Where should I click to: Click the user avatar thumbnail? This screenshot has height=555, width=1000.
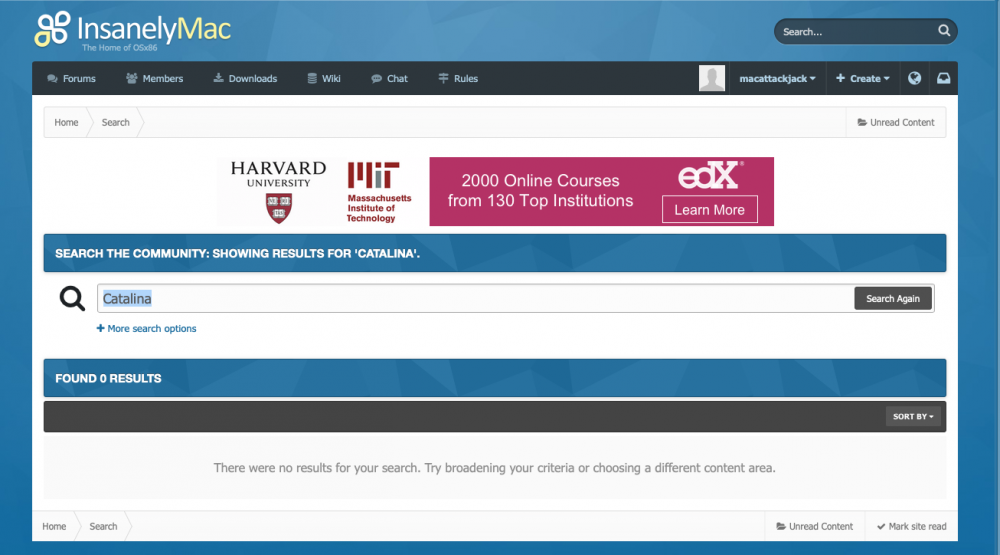(712, 78)
